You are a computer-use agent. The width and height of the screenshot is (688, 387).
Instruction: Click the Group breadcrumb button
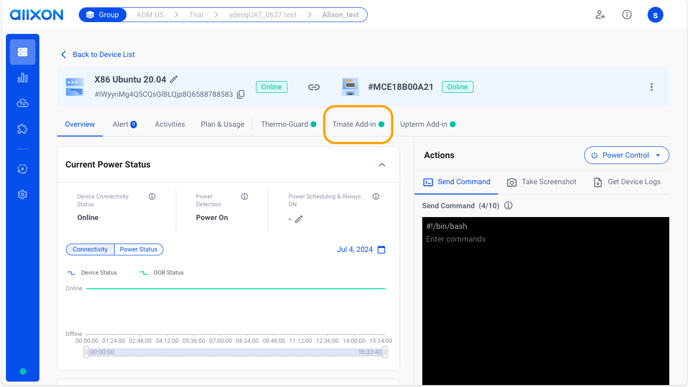(x=103, y=15)
